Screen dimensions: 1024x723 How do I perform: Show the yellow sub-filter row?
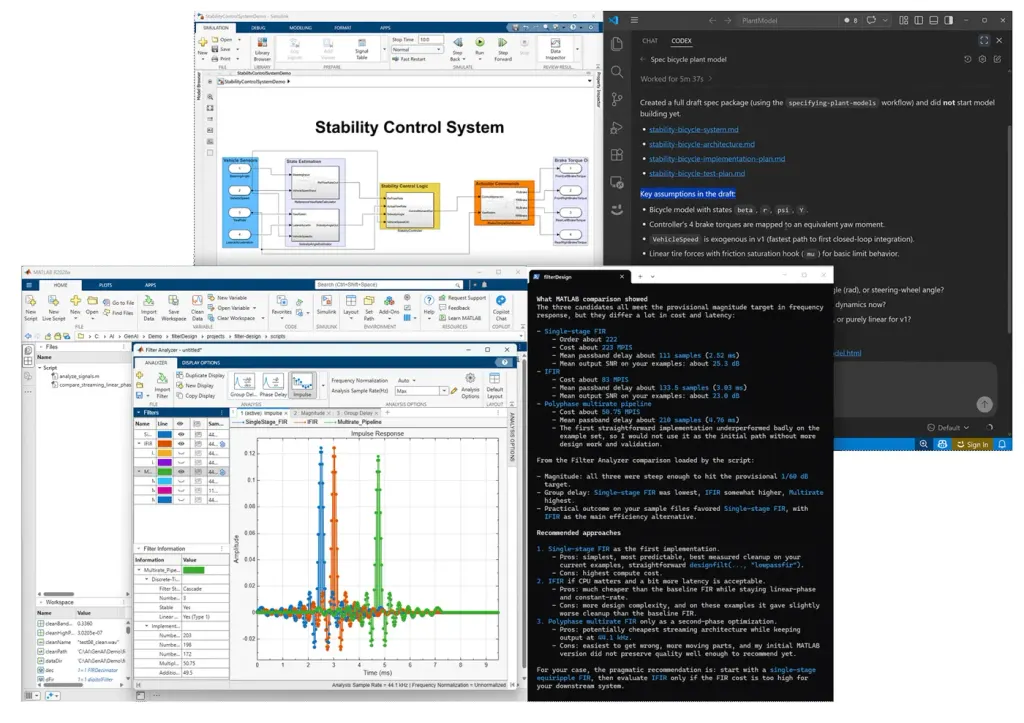(x=181, y=453)
